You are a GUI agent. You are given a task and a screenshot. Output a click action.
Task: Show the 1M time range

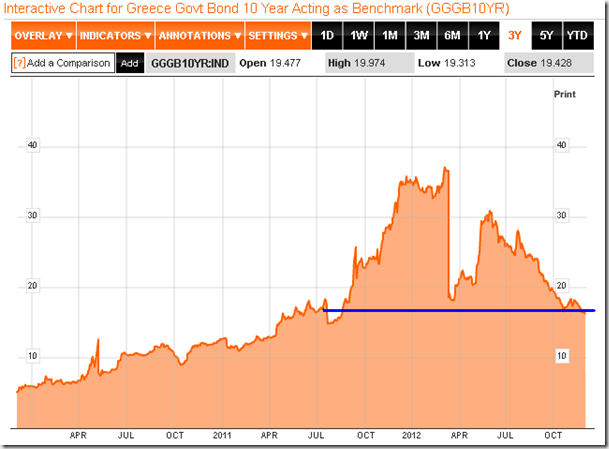click(x=390, y=36)
